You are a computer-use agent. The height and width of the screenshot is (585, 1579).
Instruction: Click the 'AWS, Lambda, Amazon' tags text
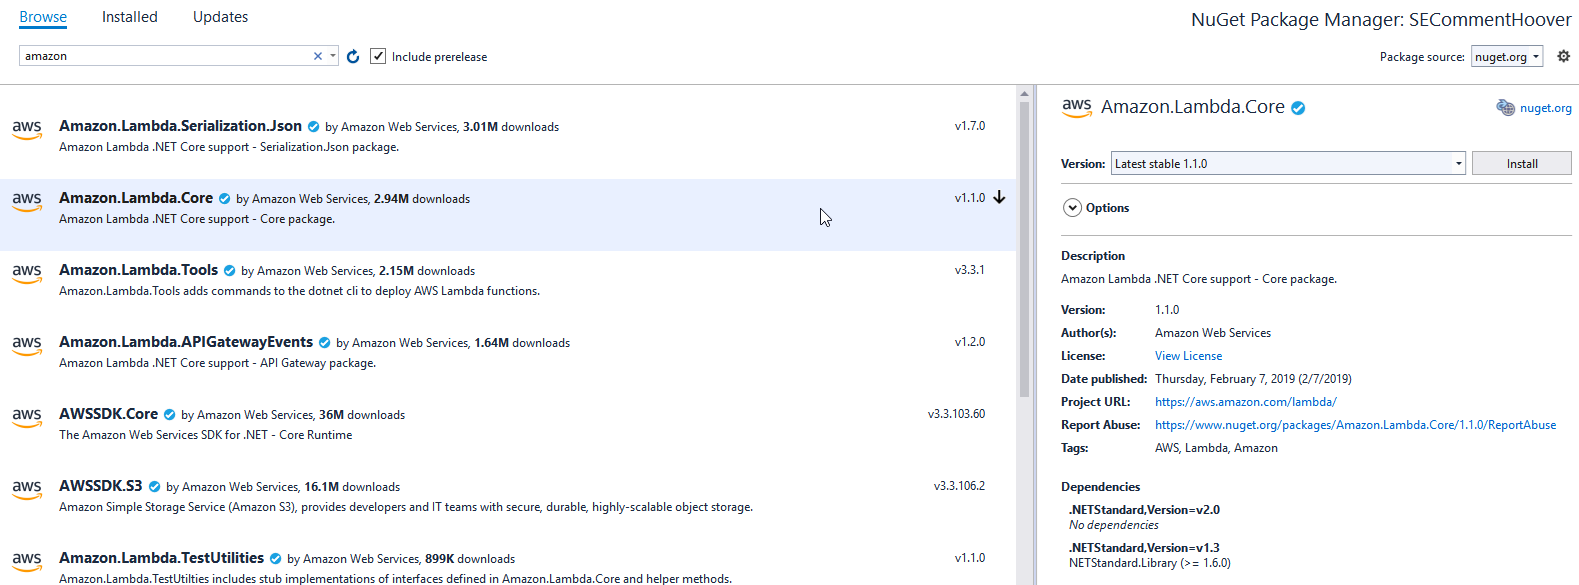[x=1216, y=448]
